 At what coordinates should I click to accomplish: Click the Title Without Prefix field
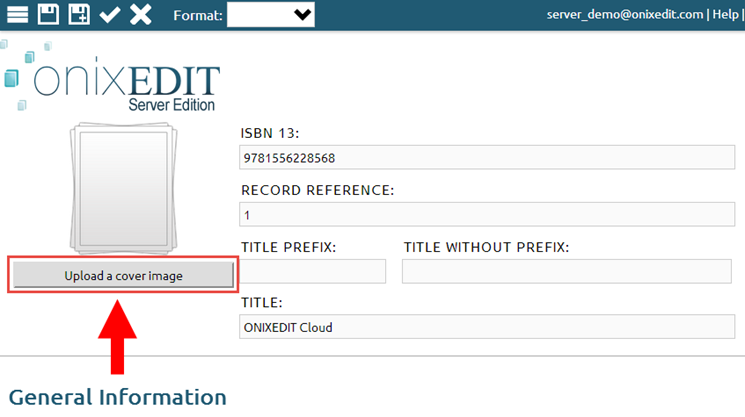point(567,271)
